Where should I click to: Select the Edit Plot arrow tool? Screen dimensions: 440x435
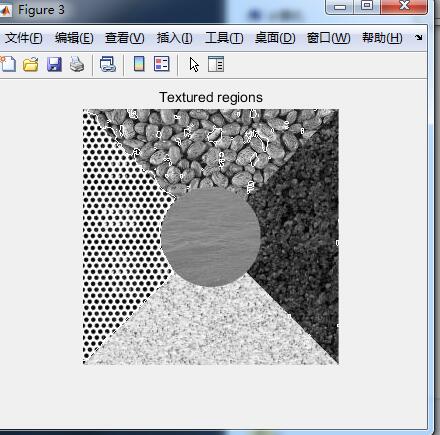click(x=194, y=64)
